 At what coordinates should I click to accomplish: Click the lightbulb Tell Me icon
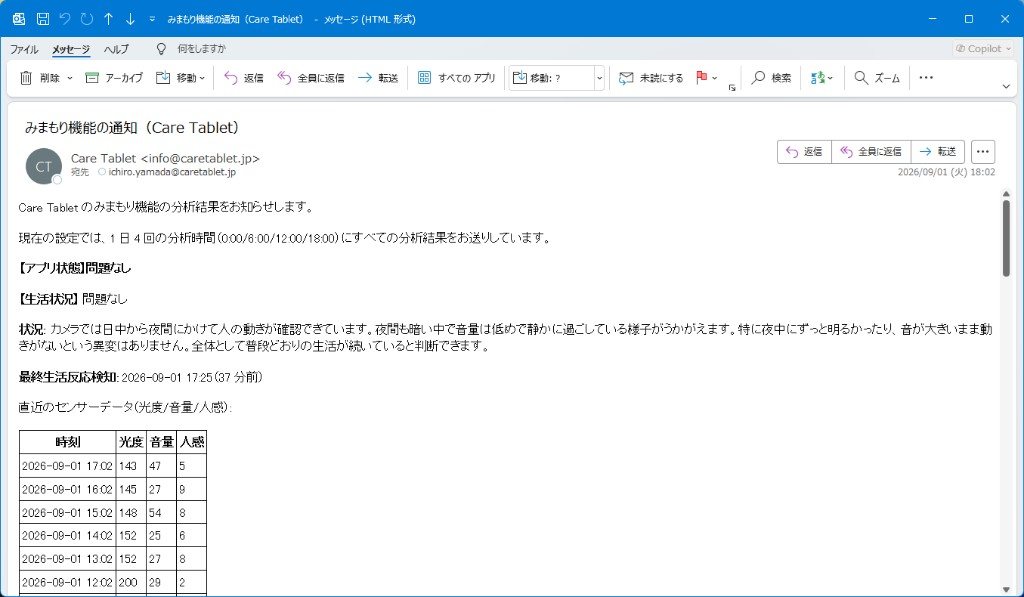coord(161,49)
